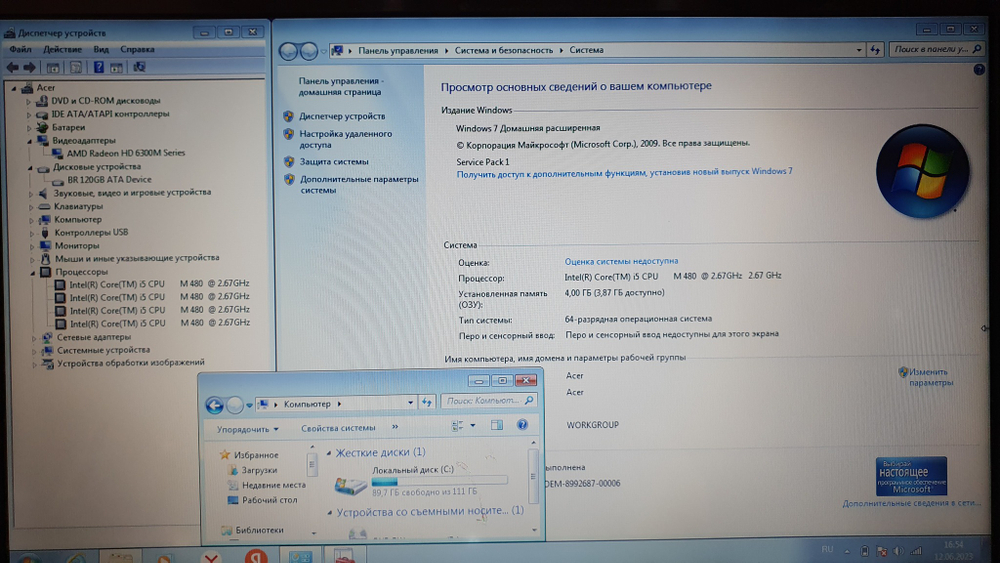The height and width of the screenshot is (563, 1000).
Task: Open Дополнительные параметры системы link
Action: pos(359,185)
